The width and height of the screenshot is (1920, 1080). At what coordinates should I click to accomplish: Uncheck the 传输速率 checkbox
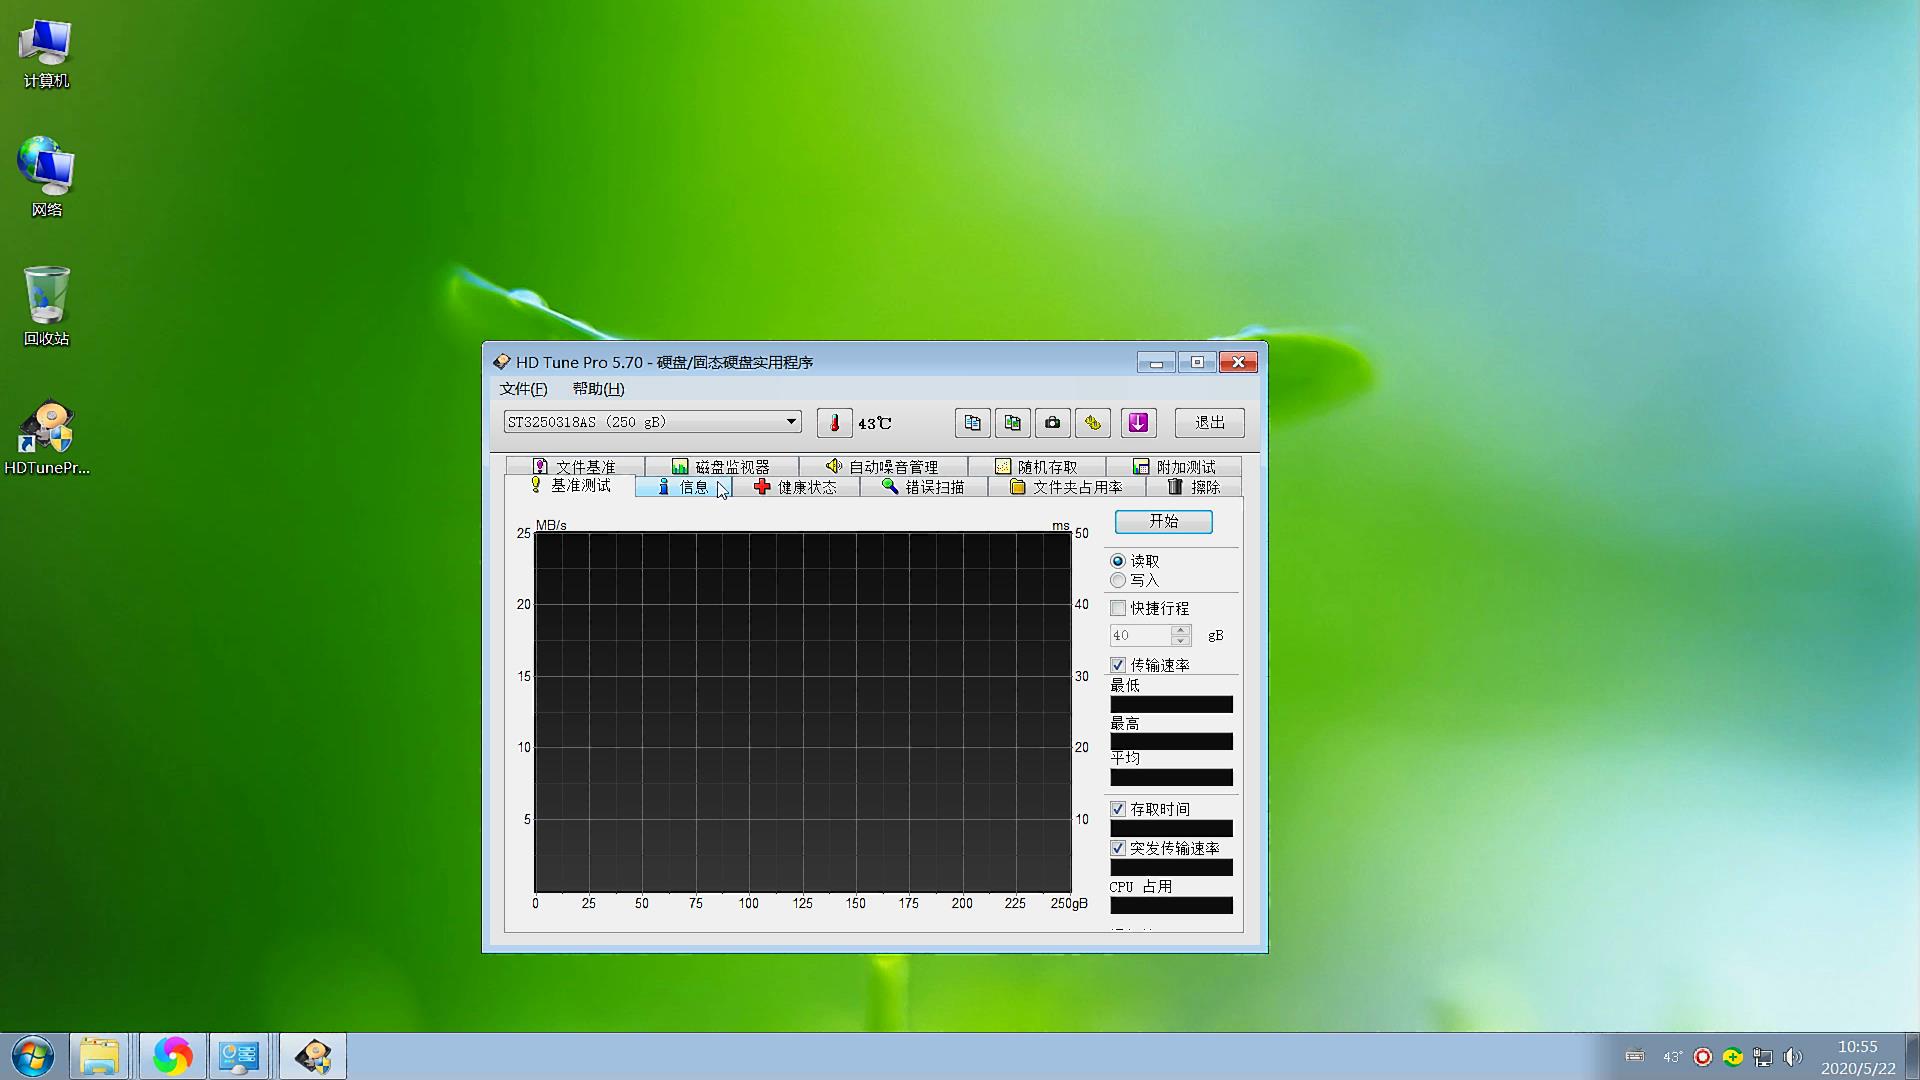coord(1118,665)
